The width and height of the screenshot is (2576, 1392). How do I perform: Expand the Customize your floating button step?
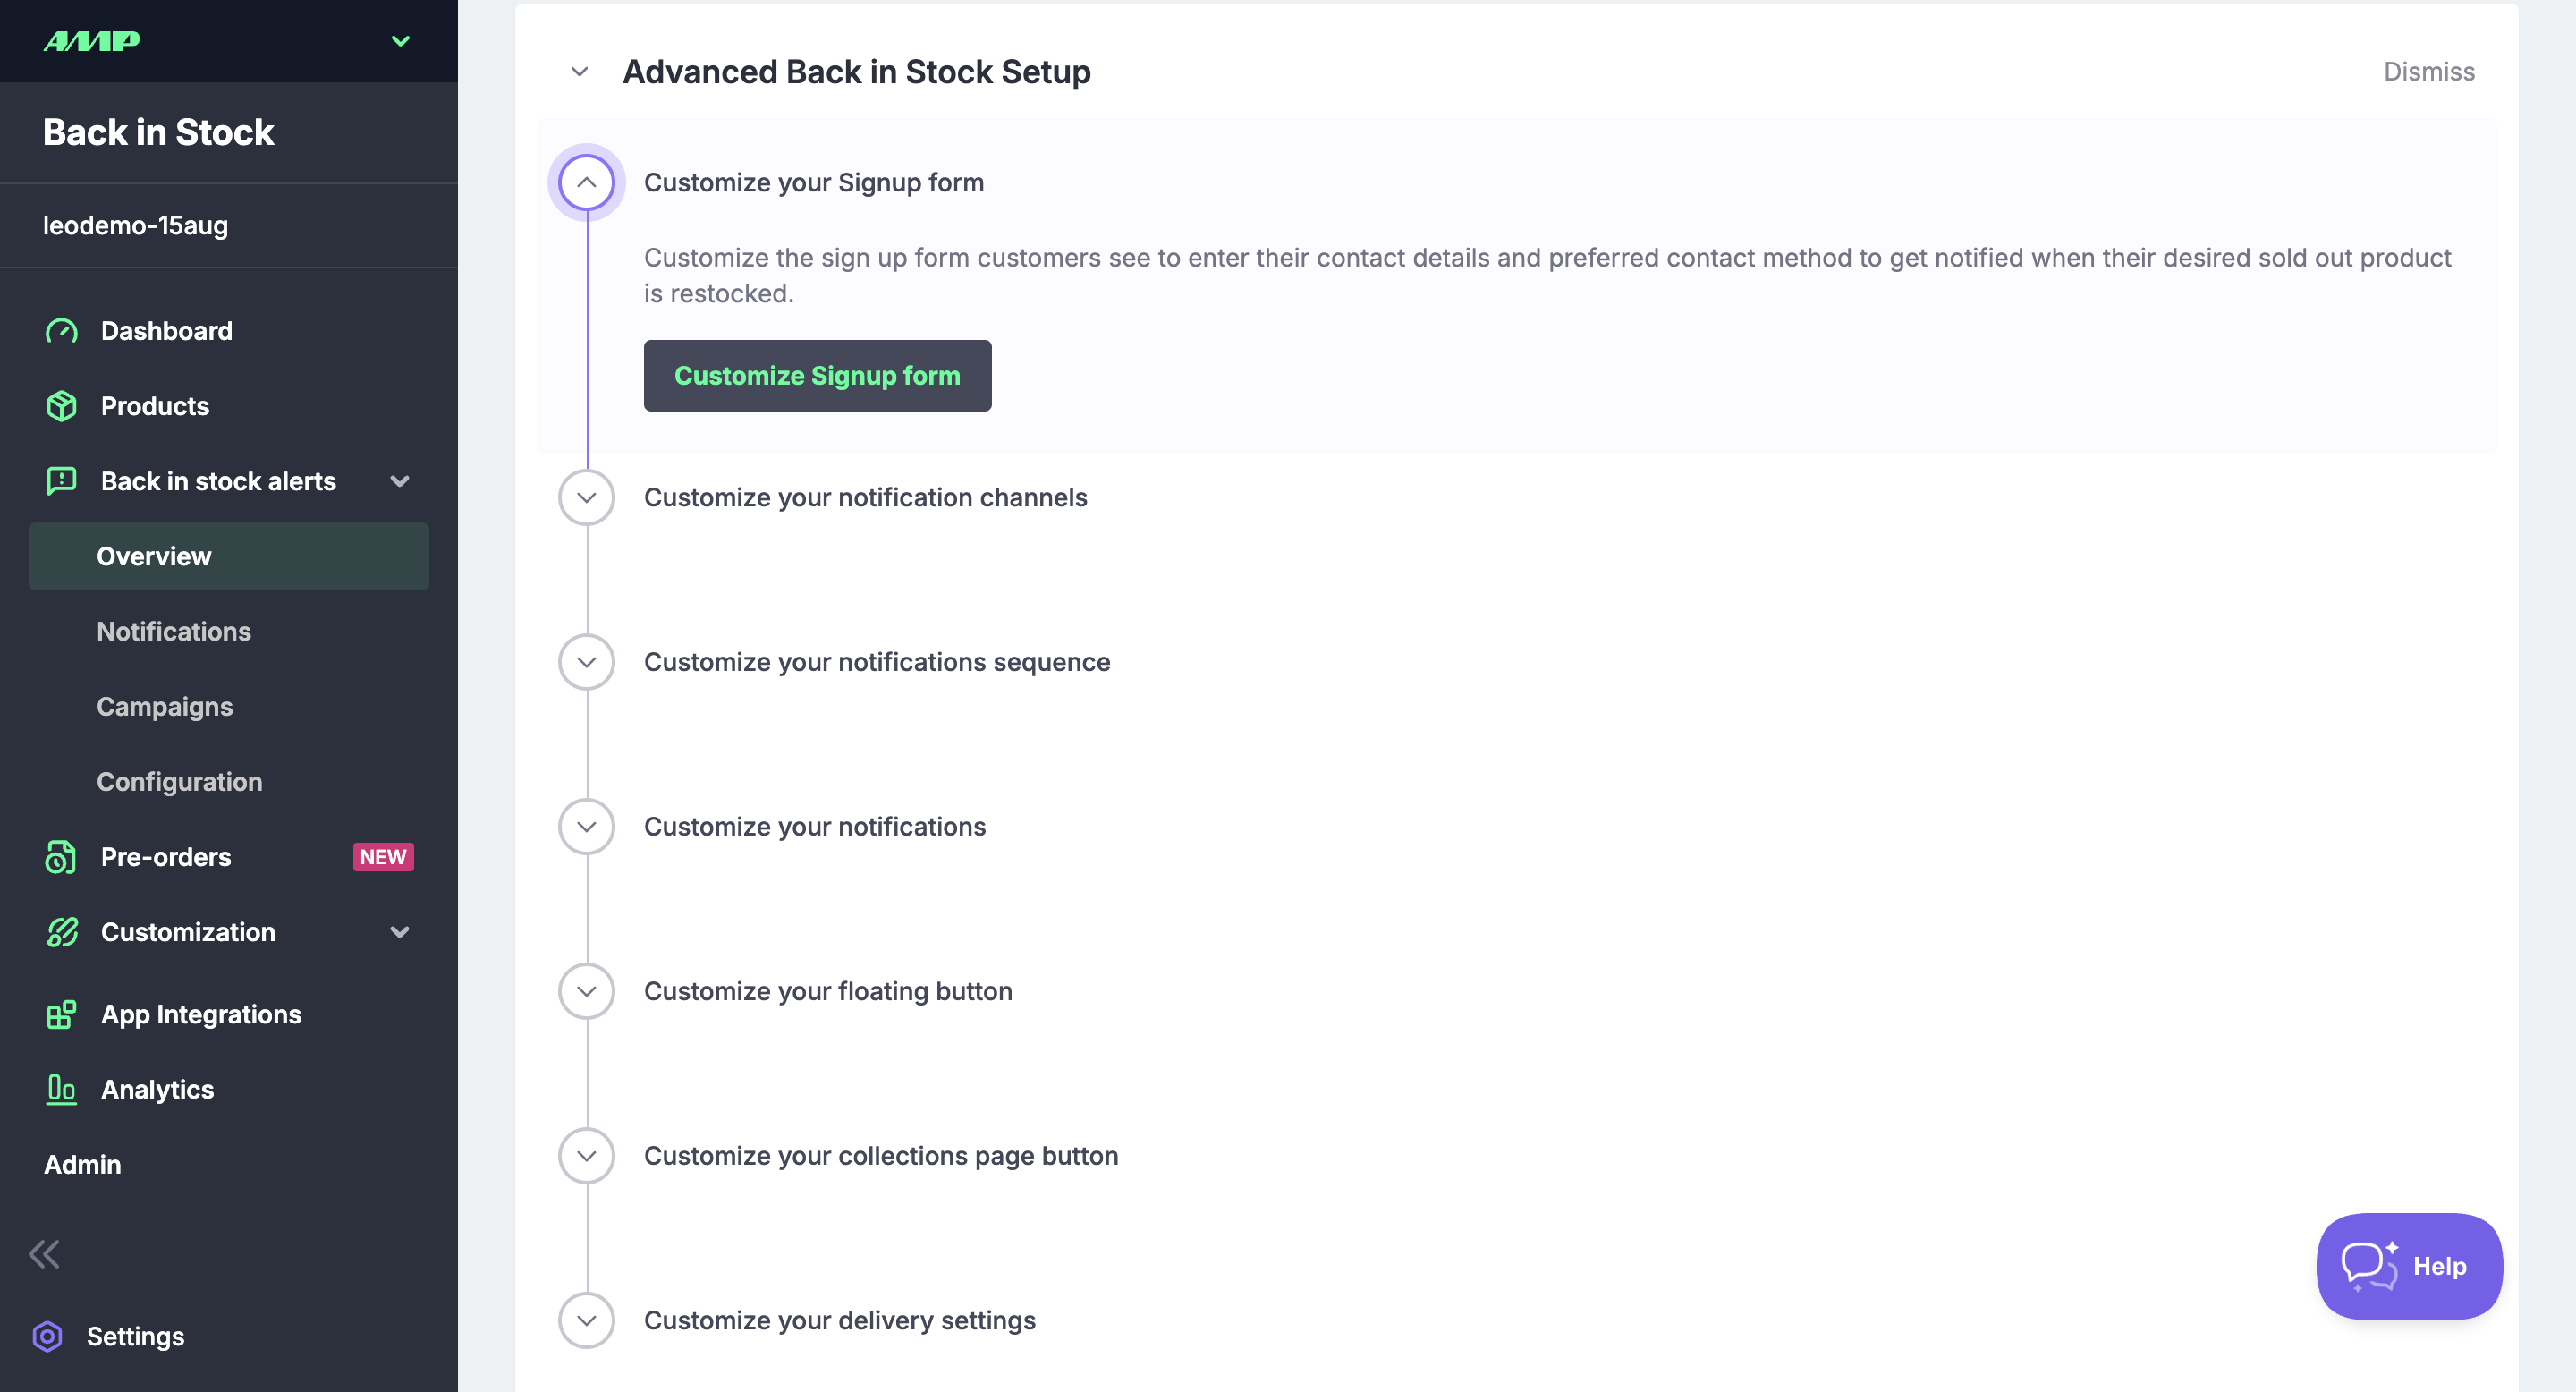[587, 992]
